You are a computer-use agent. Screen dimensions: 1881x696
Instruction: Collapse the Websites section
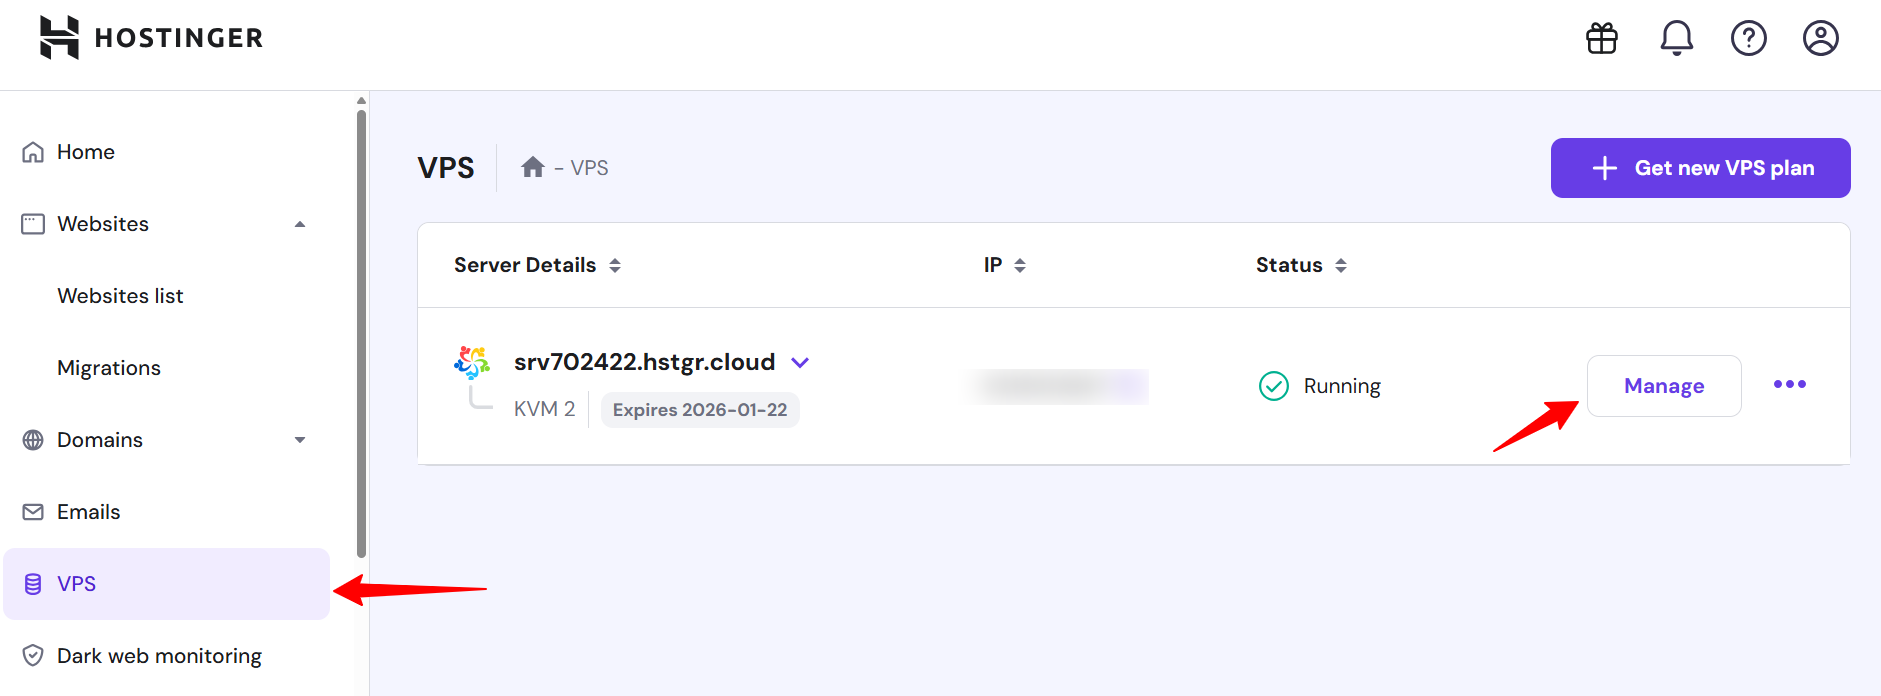pos(299,223)
